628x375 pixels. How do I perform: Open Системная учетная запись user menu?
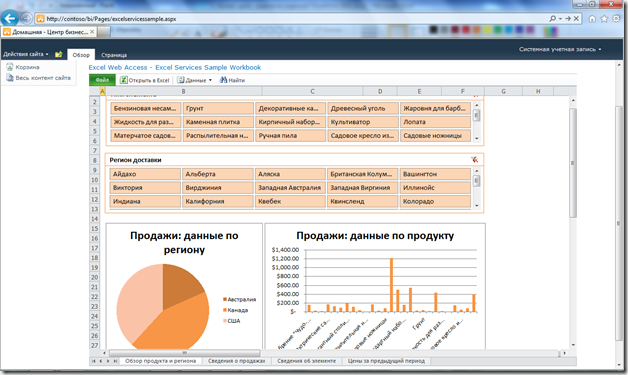tap(560, 49)
